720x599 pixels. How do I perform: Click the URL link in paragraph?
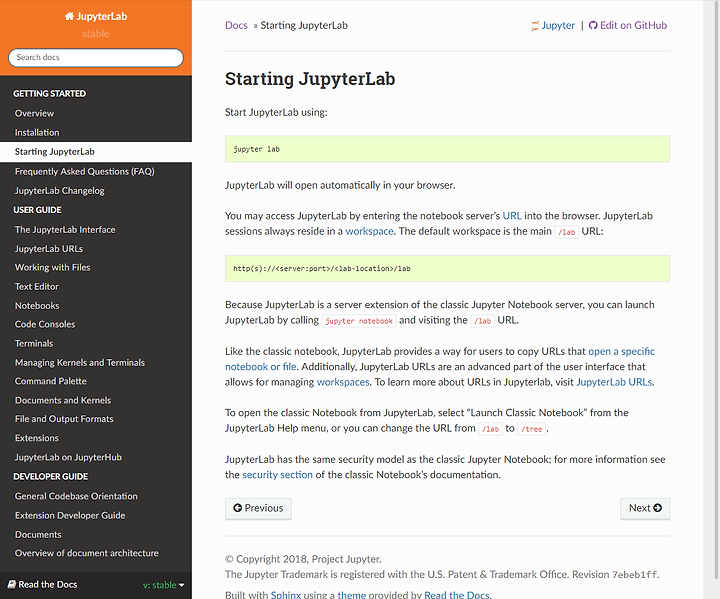tap(512, 216)
